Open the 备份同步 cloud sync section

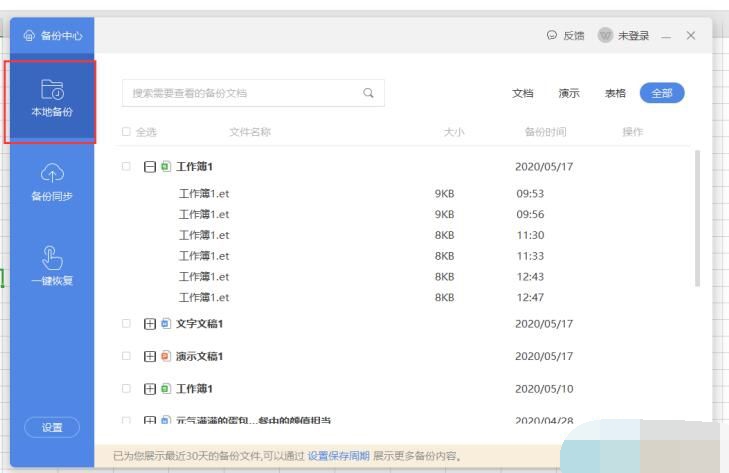coord(50,182)
